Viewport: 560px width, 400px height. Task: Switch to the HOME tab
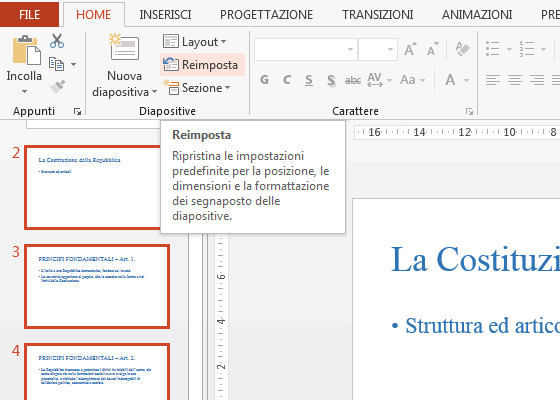pos(94,15)
